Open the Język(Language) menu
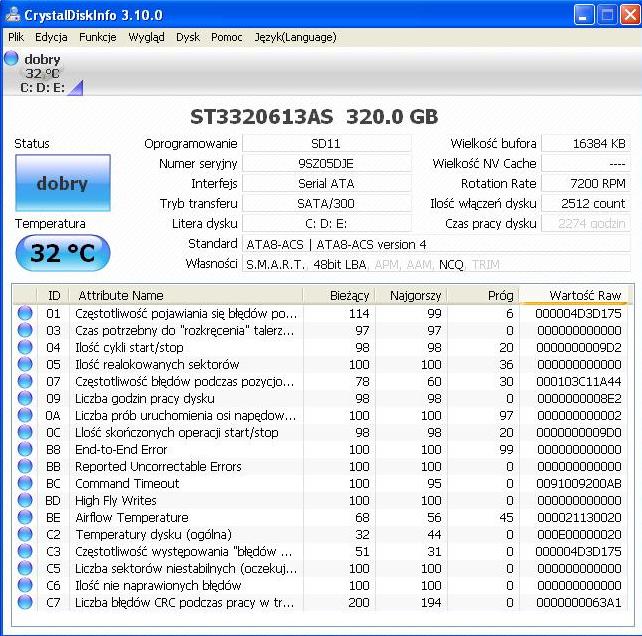 295,37
